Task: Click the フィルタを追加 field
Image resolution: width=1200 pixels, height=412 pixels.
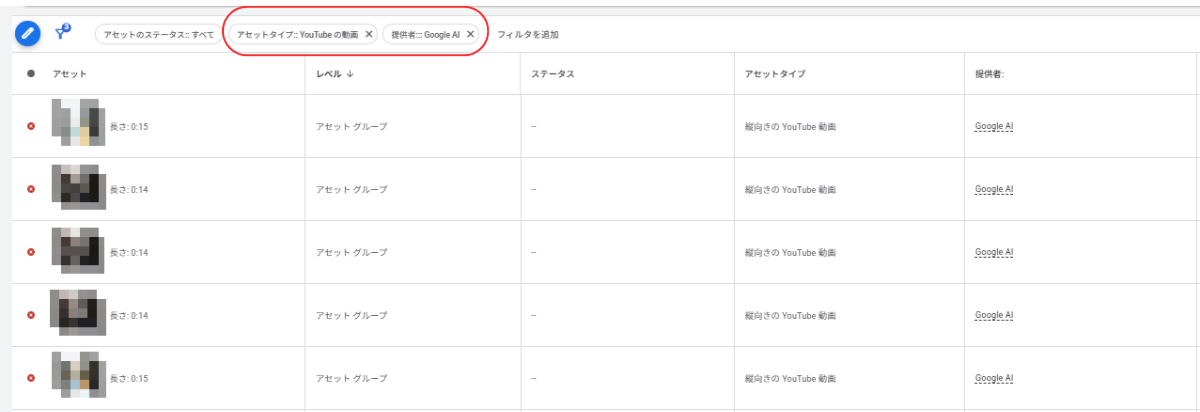Action: (528, 35)
